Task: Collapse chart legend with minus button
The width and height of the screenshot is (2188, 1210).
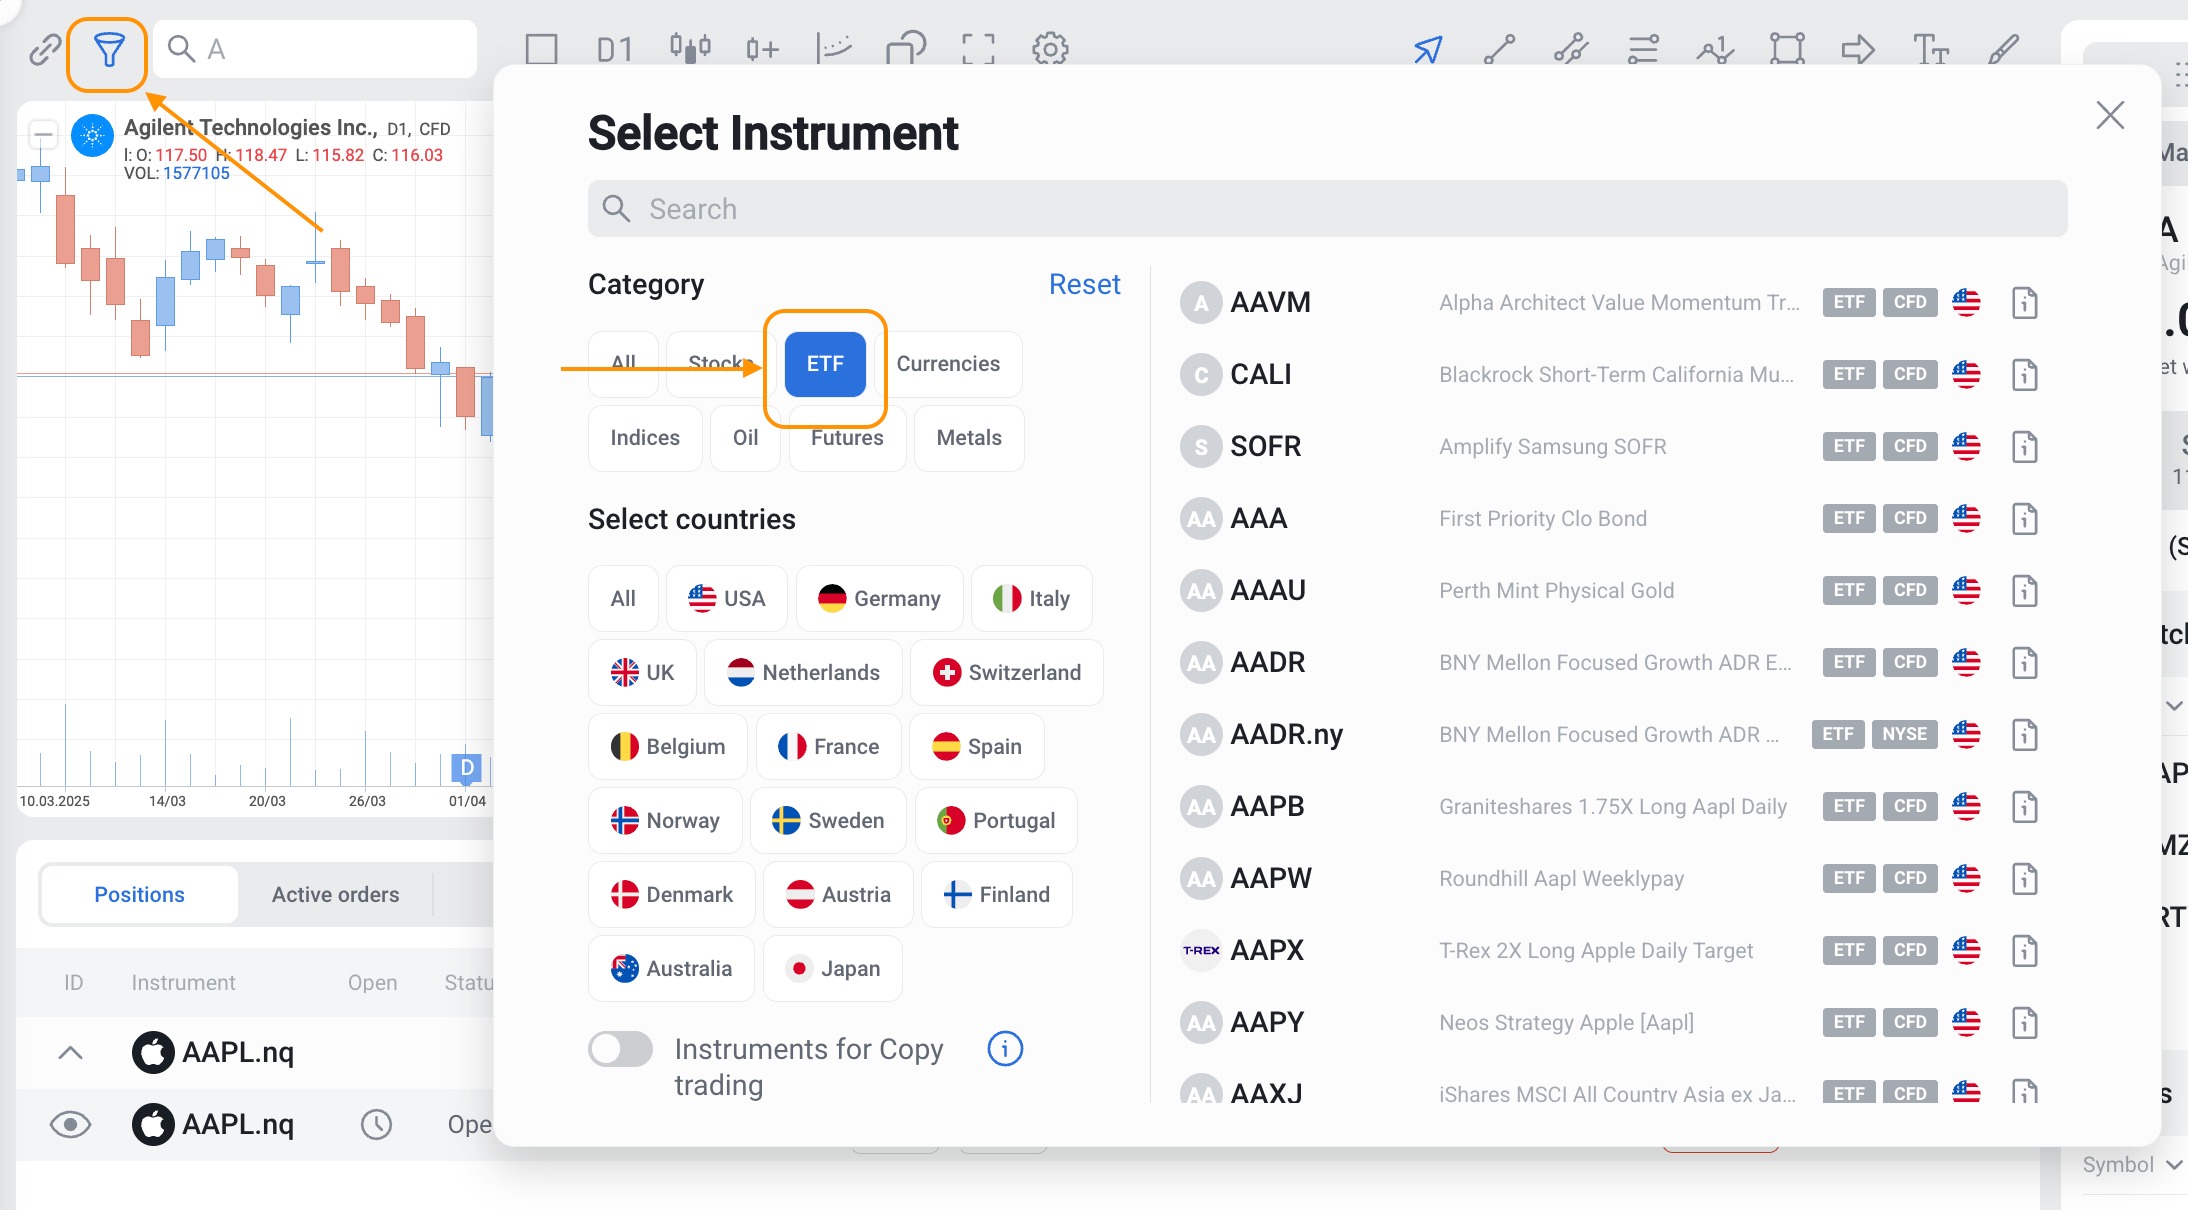Action: click(x=43, y=134)
